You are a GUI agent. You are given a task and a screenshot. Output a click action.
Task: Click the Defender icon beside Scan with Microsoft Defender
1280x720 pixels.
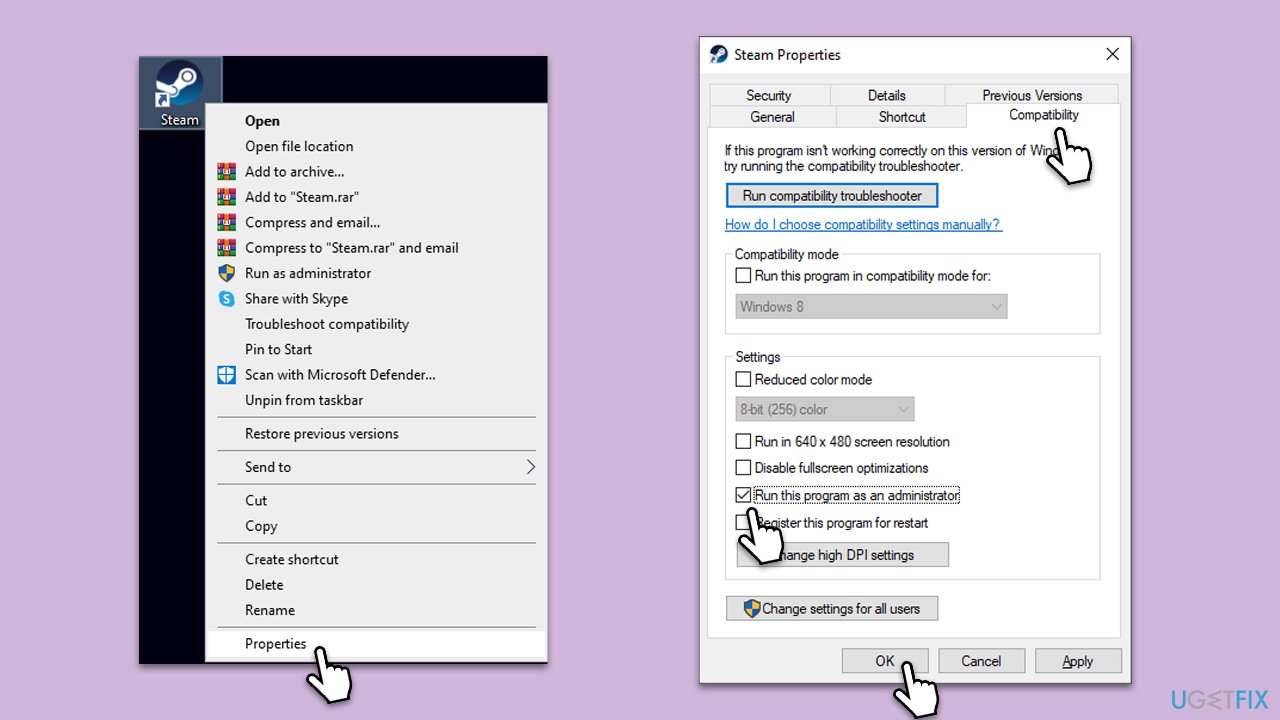point(227,375)
